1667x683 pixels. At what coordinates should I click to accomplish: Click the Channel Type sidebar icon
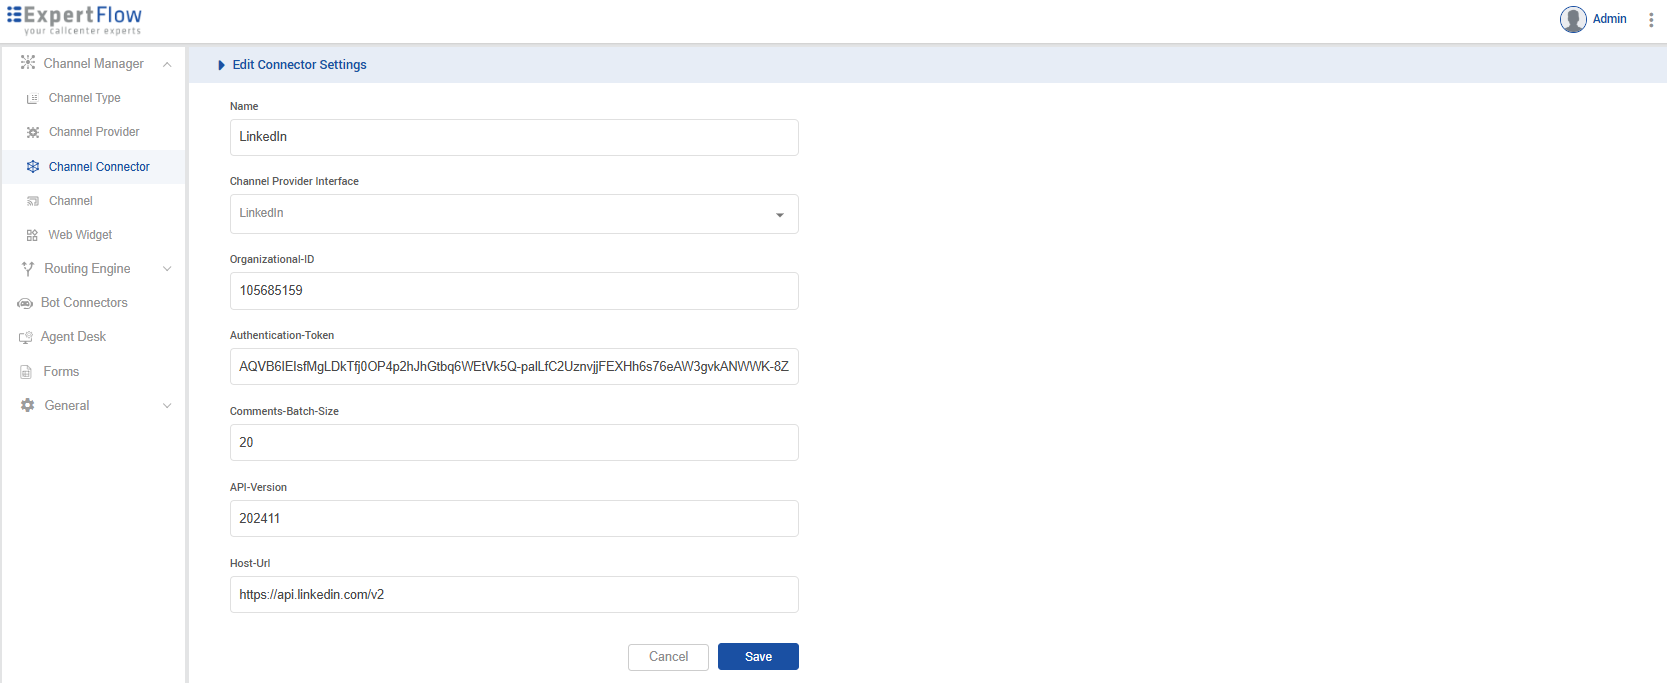click(x=32, y=98)
